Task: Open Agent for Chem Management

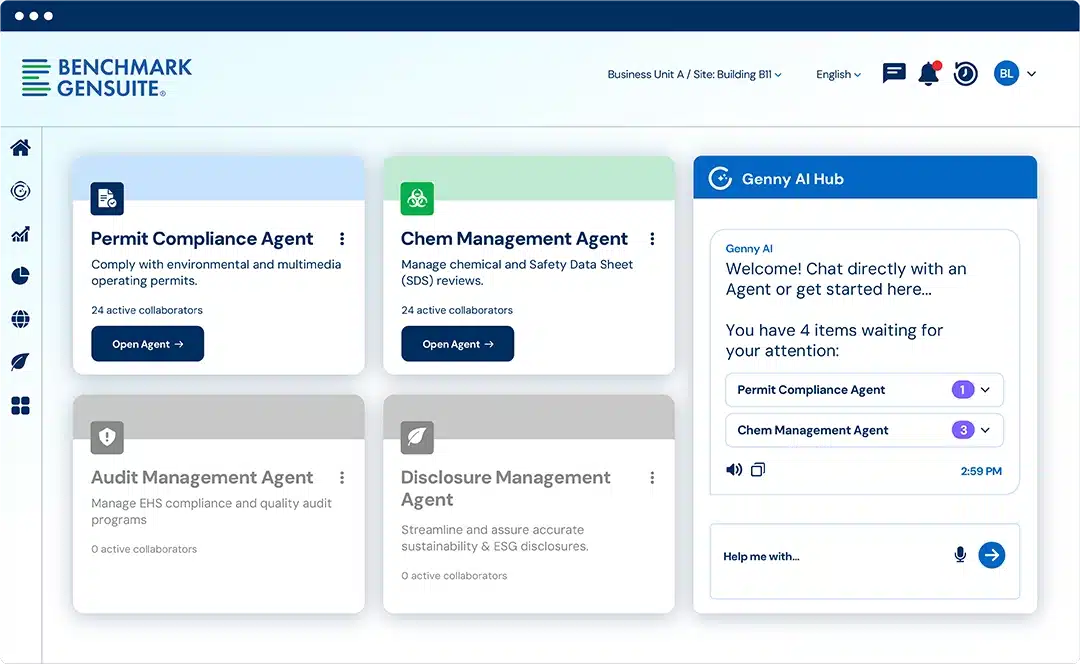Action: click(457, 344)
